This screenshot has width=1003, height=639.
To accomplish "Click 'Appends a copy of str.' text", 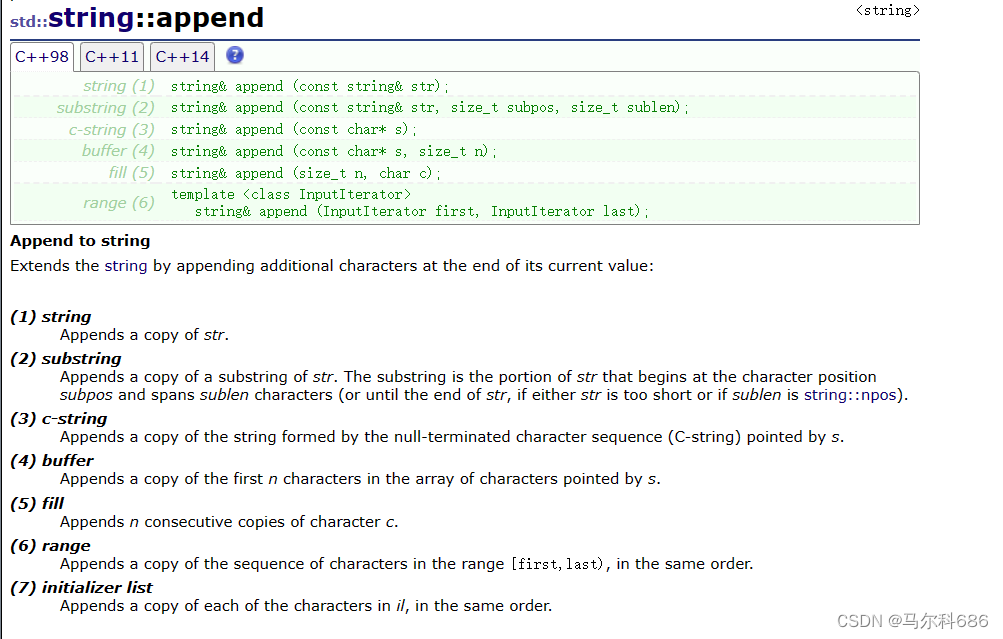I will (145, 335).
